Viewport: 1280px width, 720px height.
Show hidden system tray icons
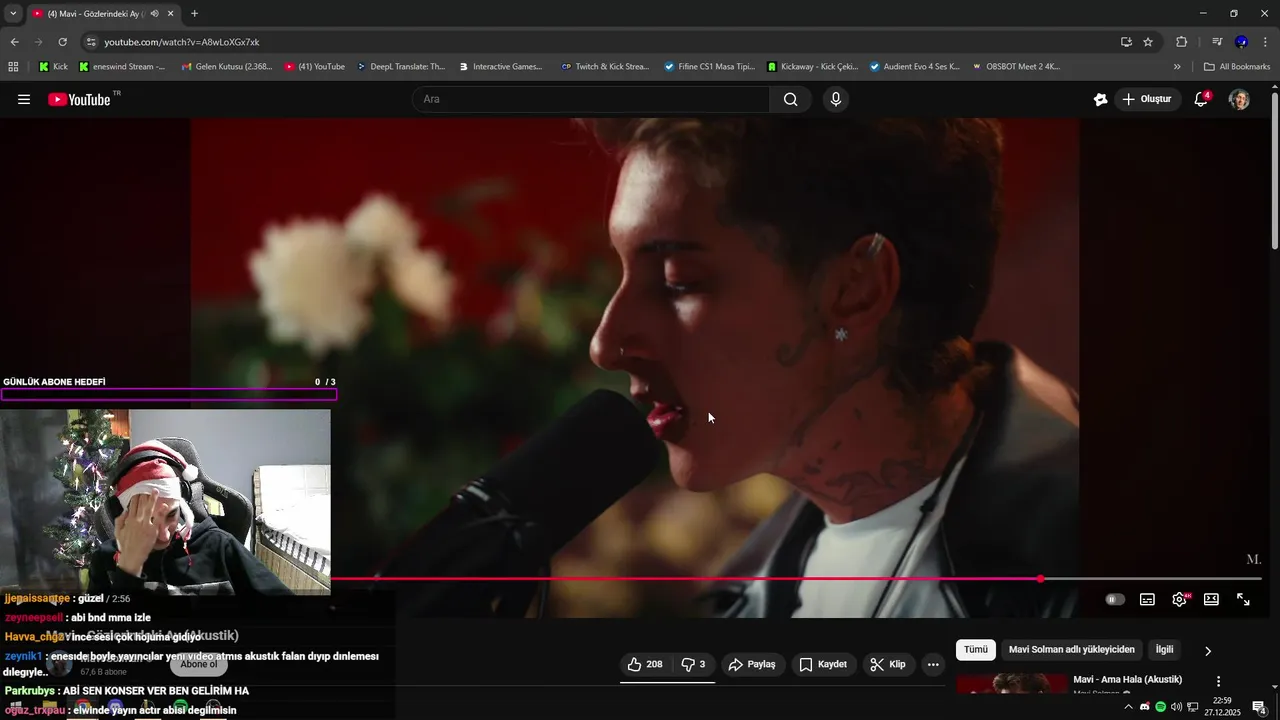(x=1129, y=707)
